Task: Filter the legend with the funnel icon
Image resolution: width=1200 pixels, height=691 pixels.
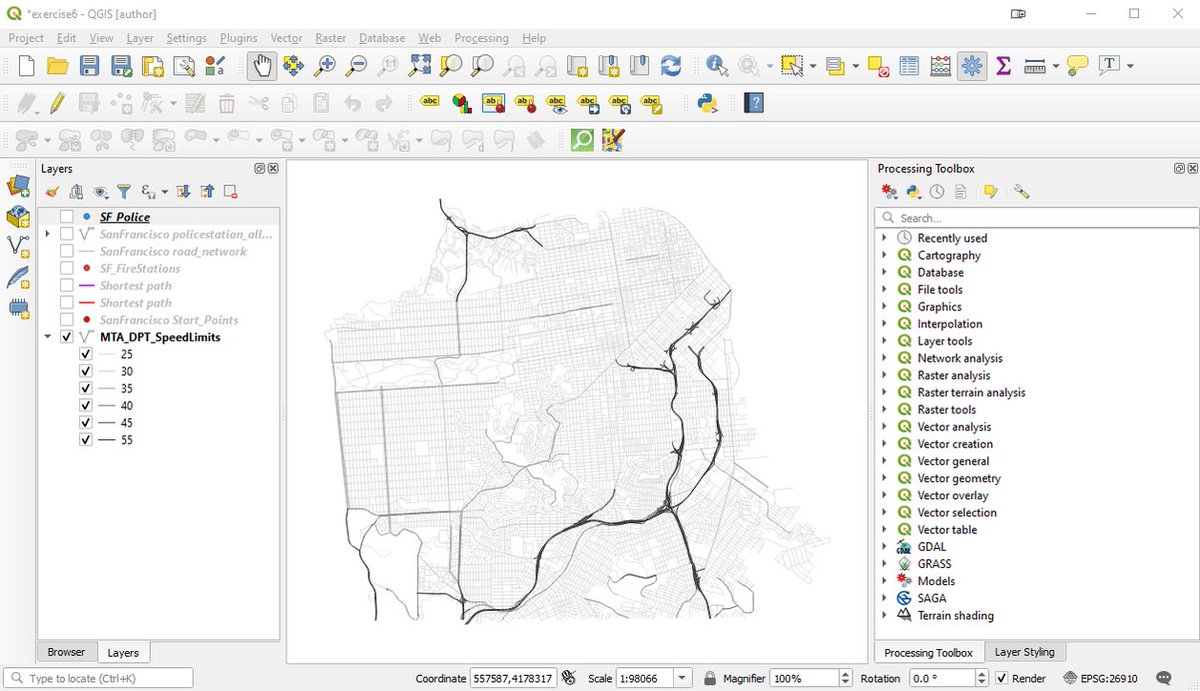Action: point(124,191)
